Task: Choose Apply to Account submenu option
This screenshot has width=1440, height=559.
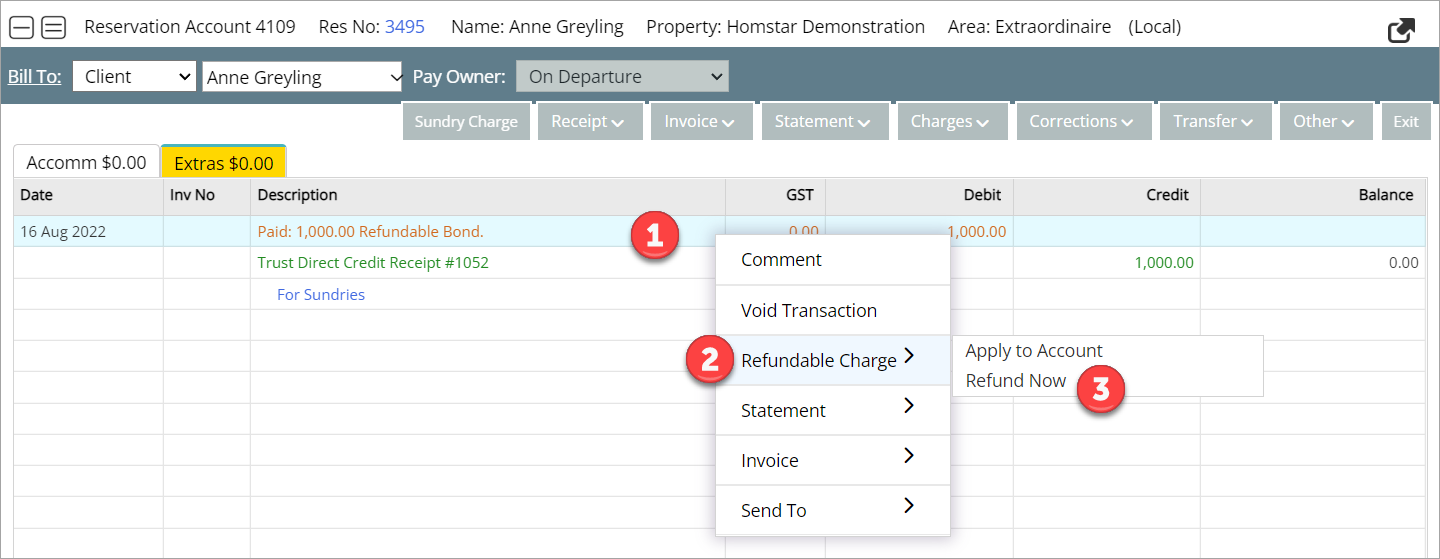Action: coord(1033,351)
